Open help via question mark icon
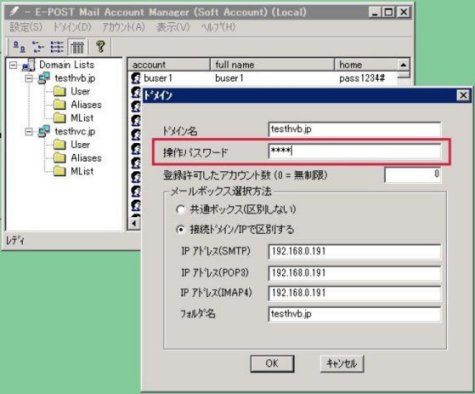Viewport: 475px width, 394px height. 101,47
